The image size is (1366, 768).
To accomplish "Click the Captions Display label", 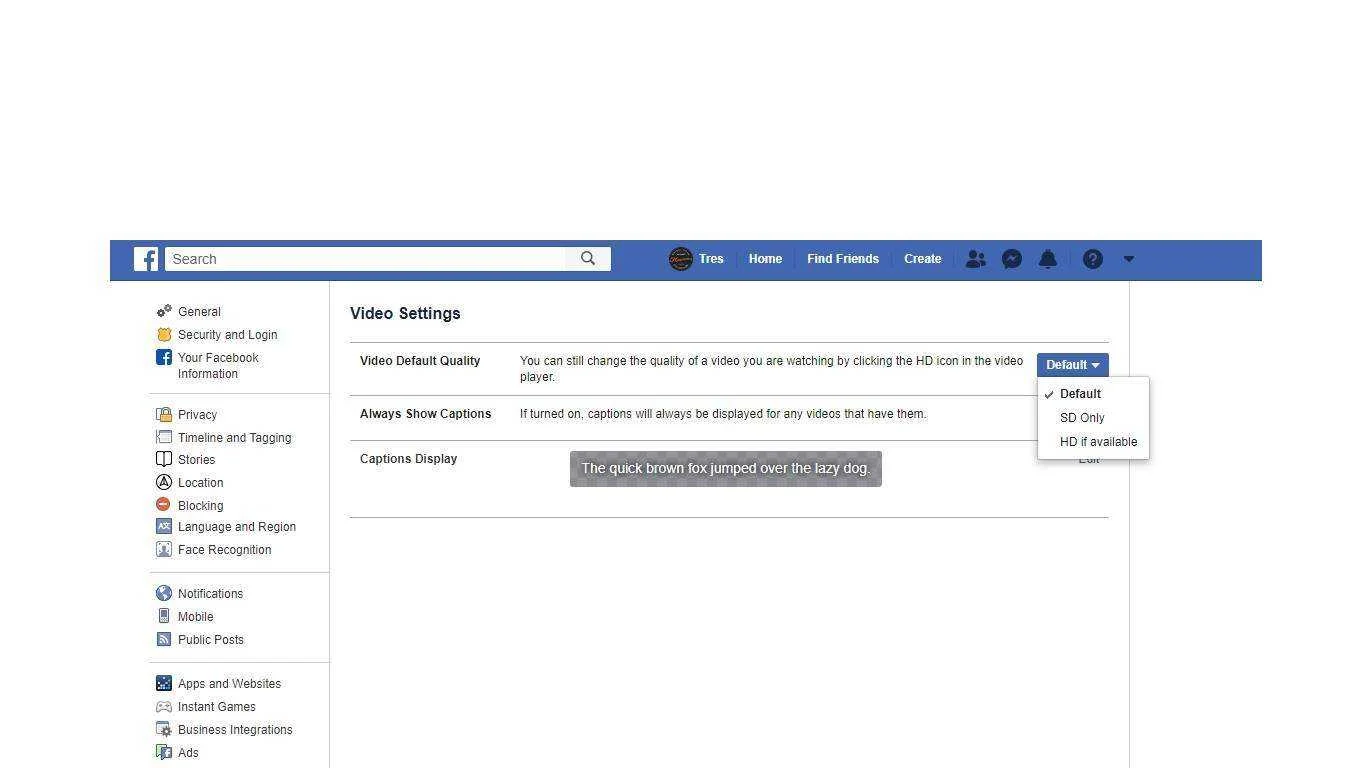I will click(x=408, y=459).
